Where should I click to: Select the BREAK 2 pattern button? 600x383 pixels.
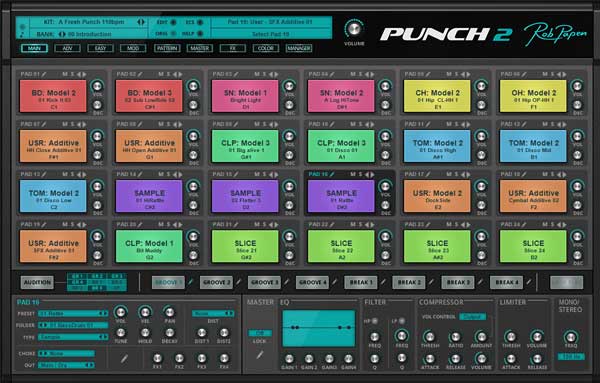(x=409, y=282)
